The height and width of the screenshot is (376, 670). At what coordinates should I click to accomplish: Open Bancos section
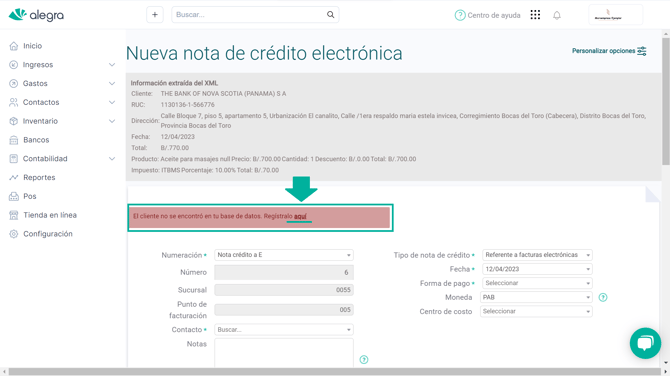point(36,140)
